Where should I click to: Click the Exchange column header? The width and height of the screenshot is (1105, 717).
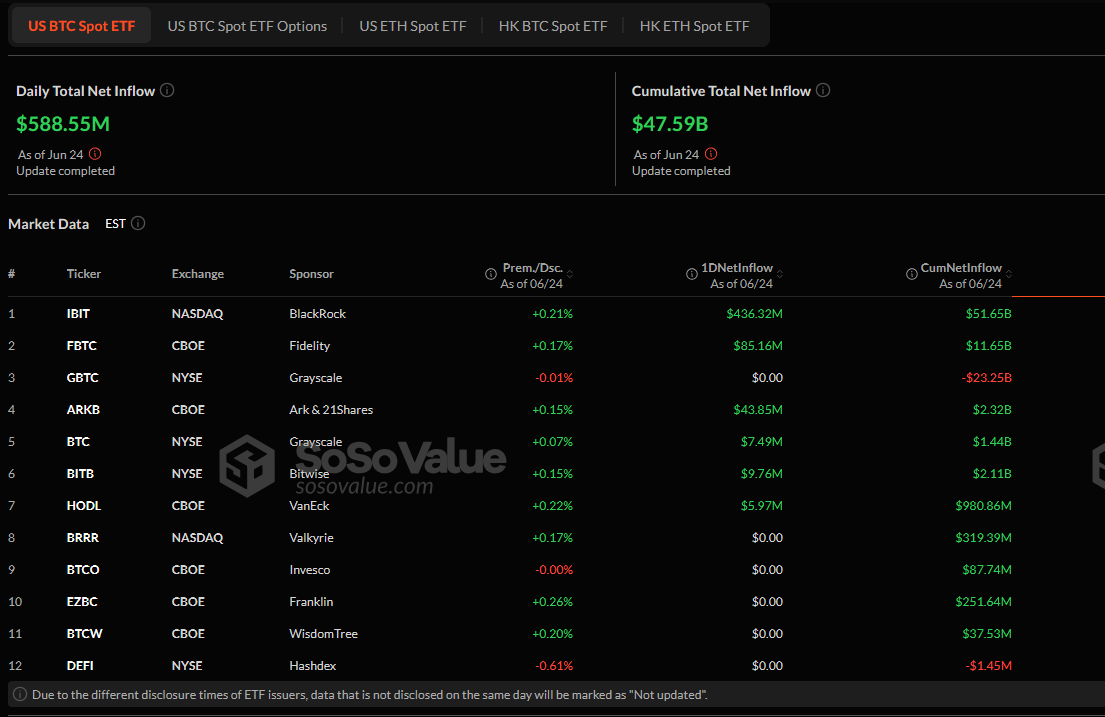[x=198, y=274]
